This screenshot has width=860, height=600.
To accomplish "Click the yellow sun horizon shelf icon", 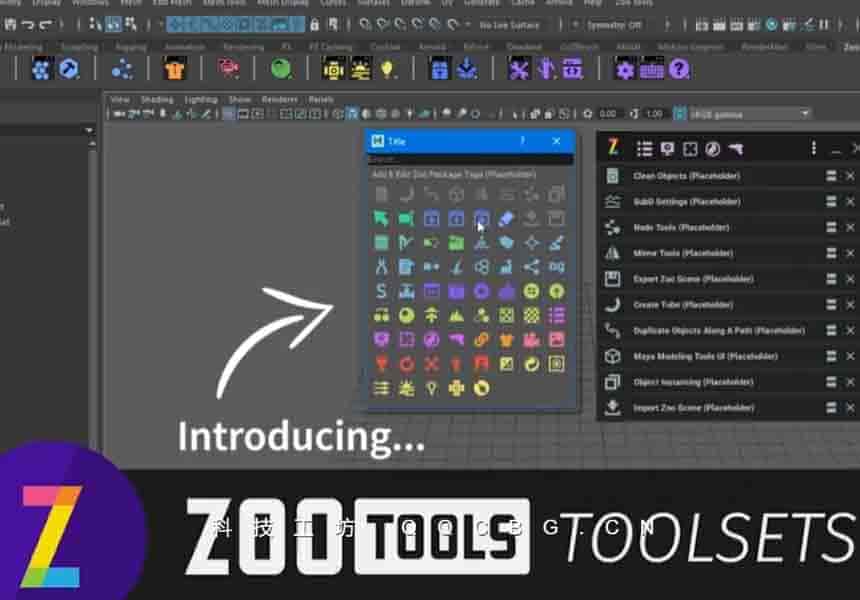I will pos(360,69).
